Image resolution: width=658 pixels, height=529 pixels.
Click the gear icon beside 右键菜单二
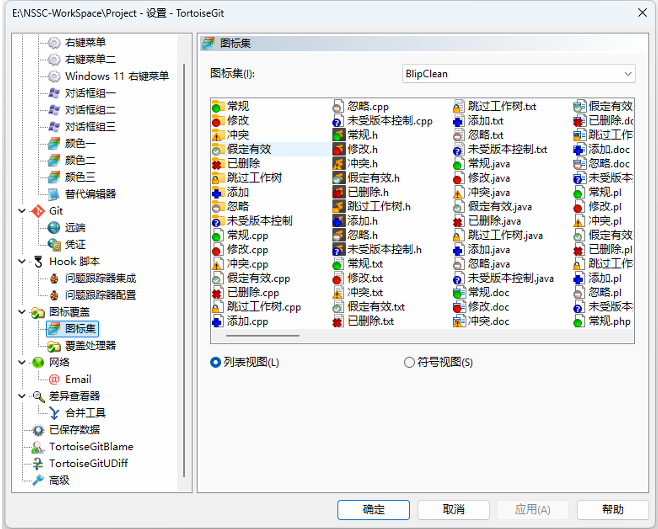click(54, 59)
